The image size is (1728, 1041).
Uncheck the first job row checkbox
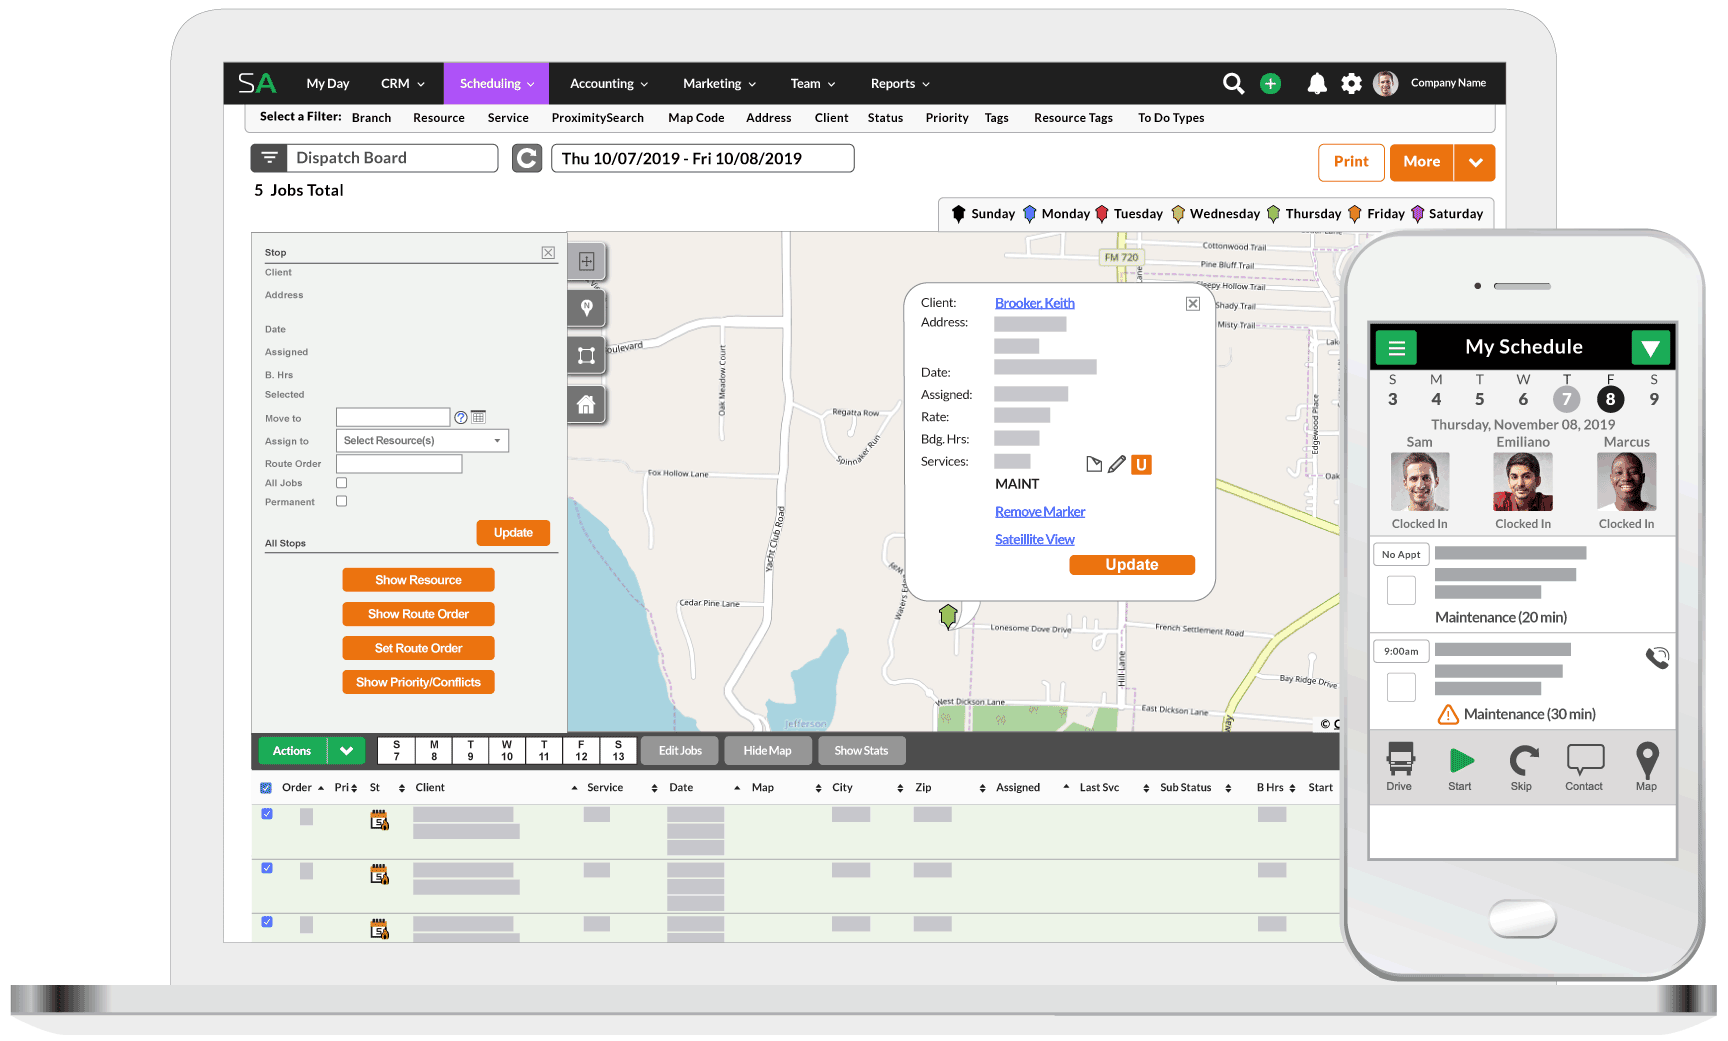267,814
